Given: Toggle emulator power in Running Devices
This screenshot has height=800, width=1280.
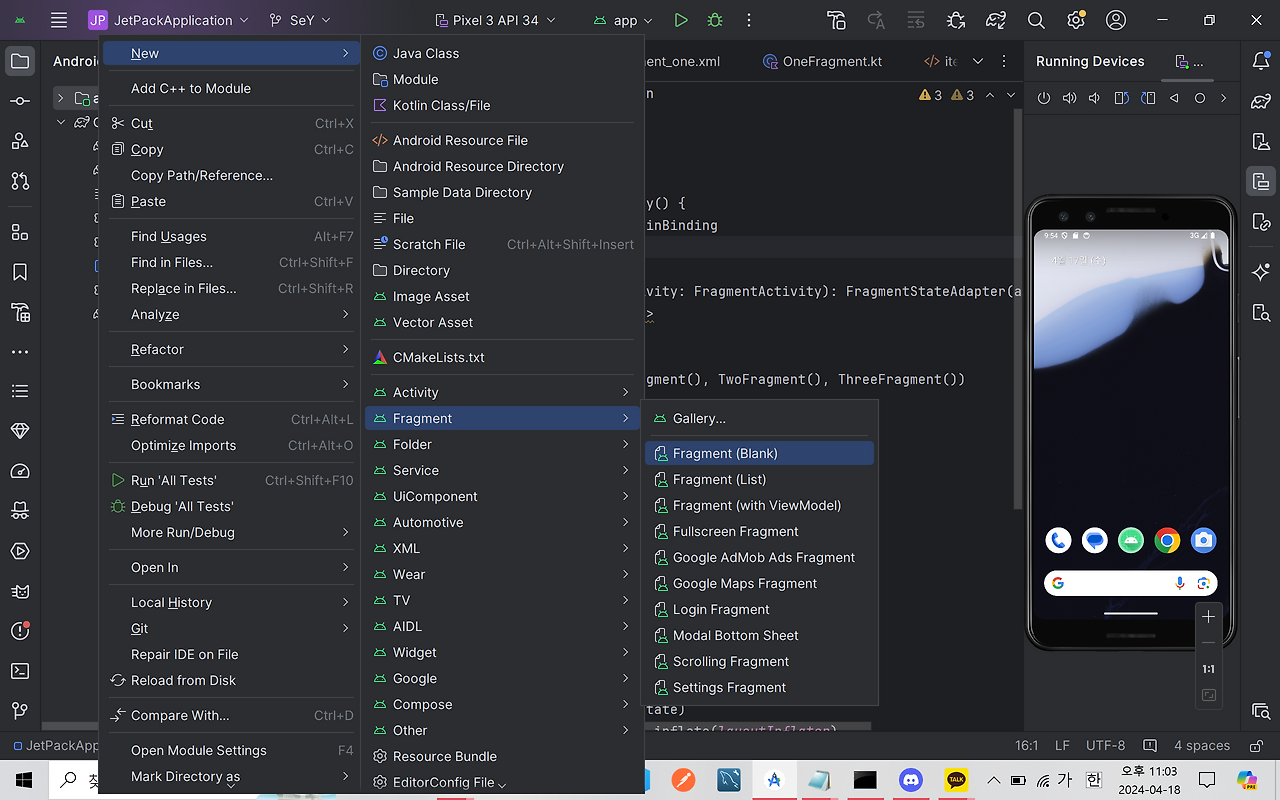Looking at the screenshot, I should [1045, 97].
